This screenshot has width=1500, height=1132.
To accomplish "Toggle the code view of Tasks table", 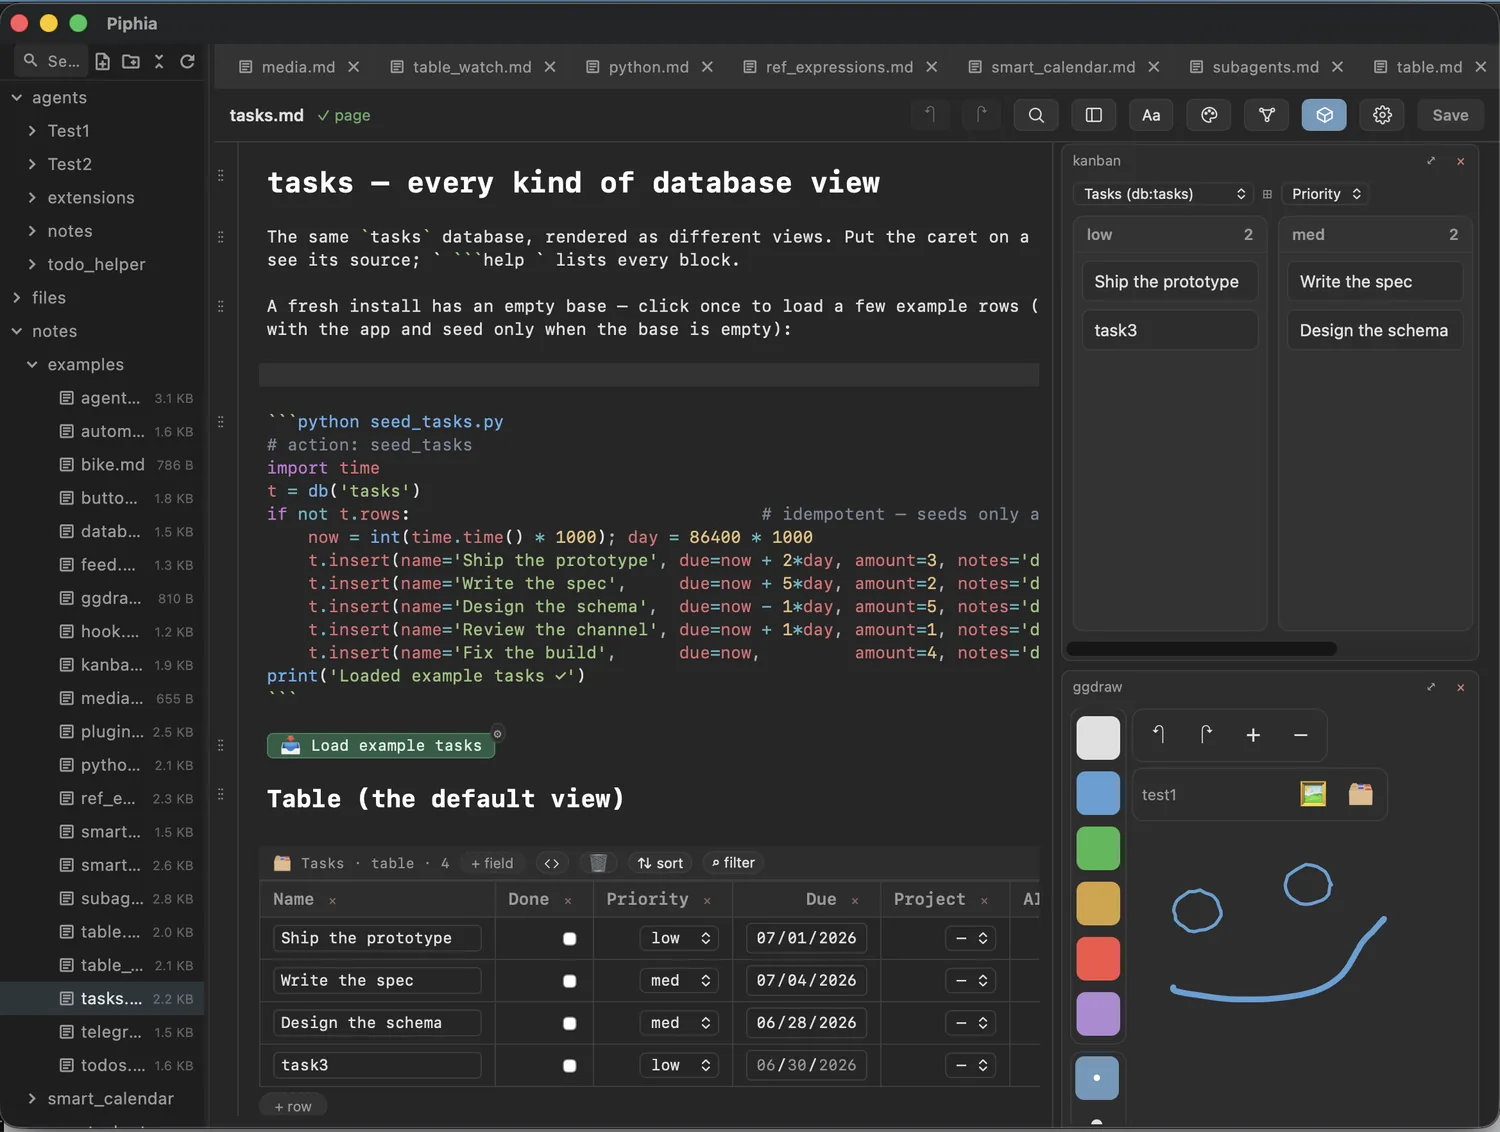I will pyautogui.click(x=552, y=863).
